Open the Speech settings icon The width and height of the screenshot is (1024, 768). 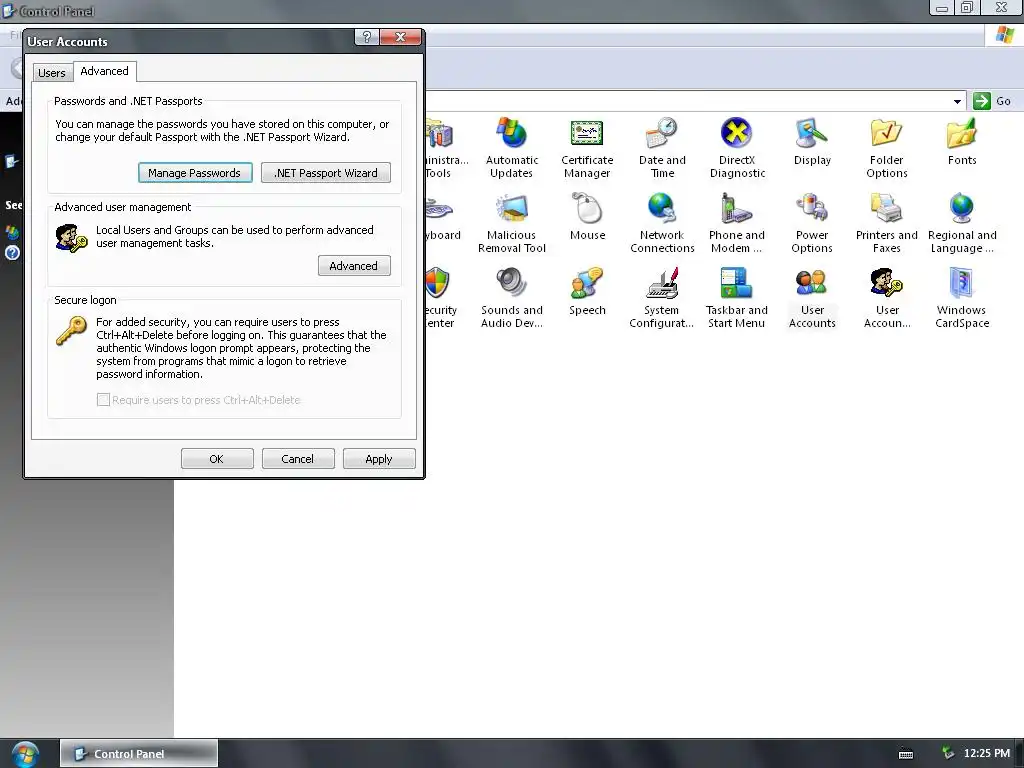click(x=586, y=291)
